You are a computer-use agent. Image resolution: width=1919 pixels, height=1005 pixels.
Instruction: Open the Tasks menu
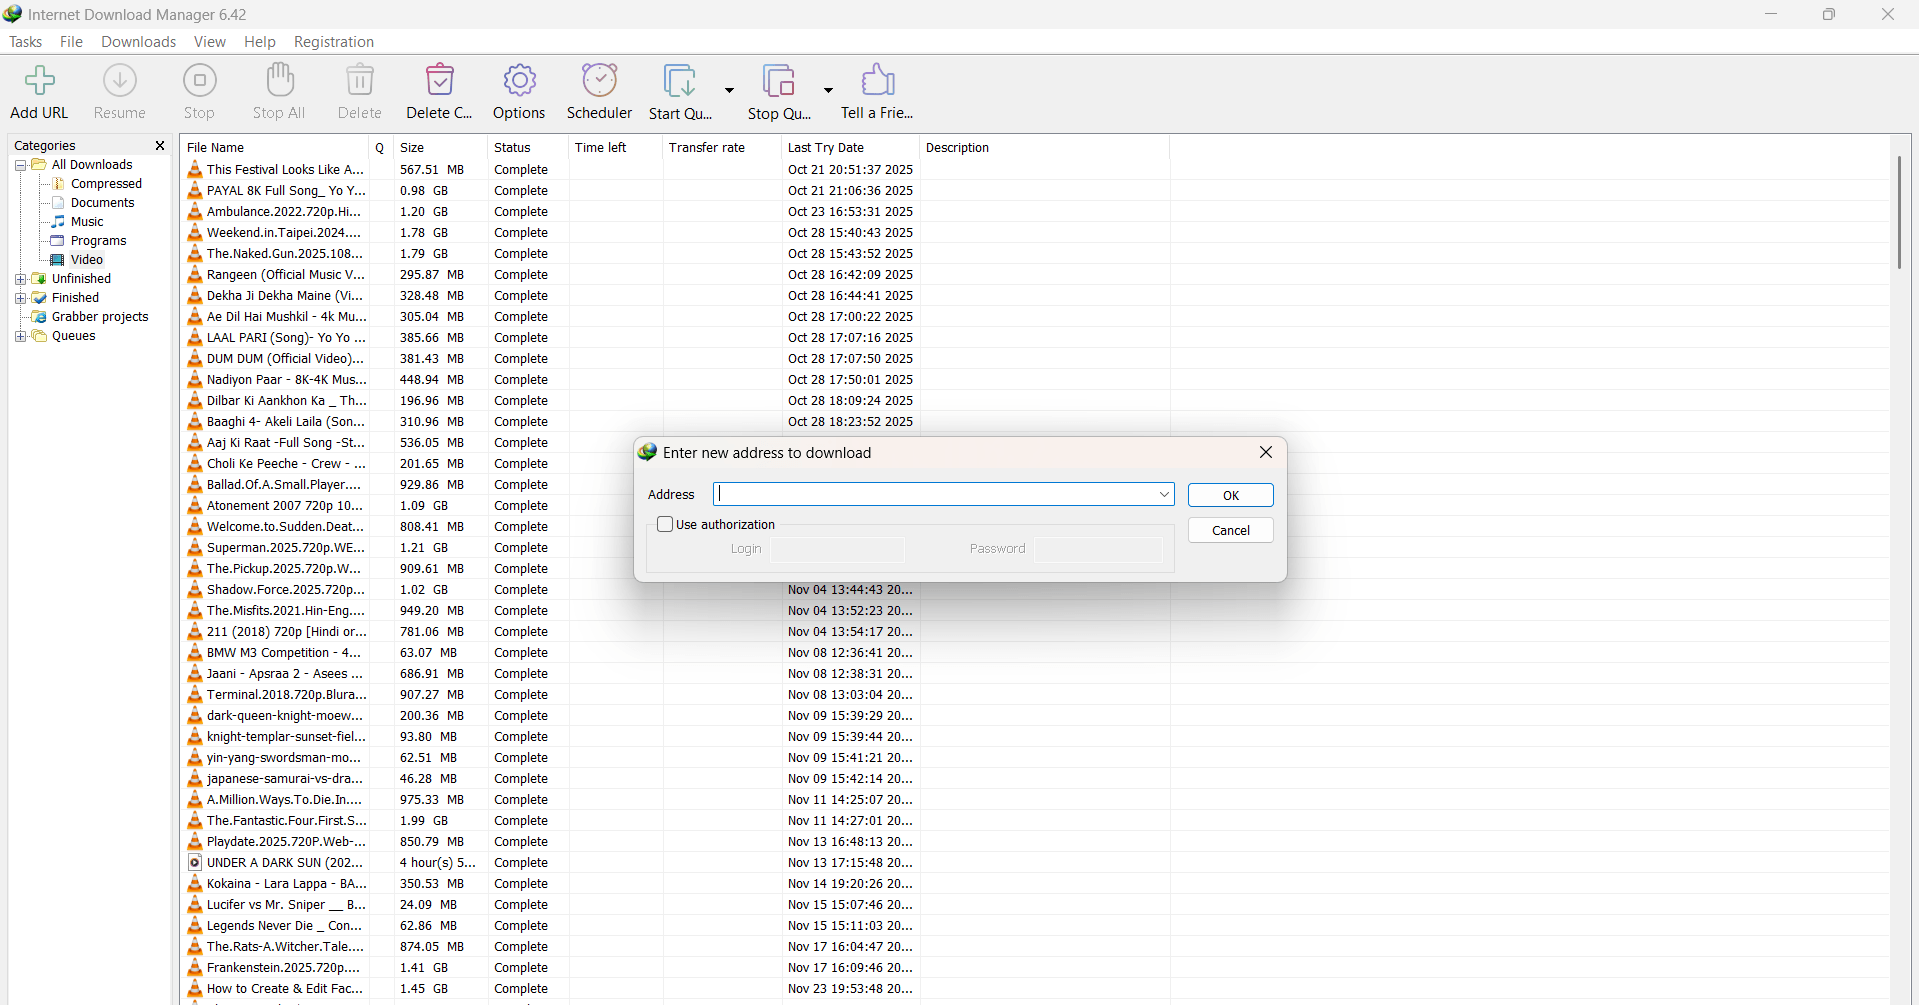tap(26, 42)
